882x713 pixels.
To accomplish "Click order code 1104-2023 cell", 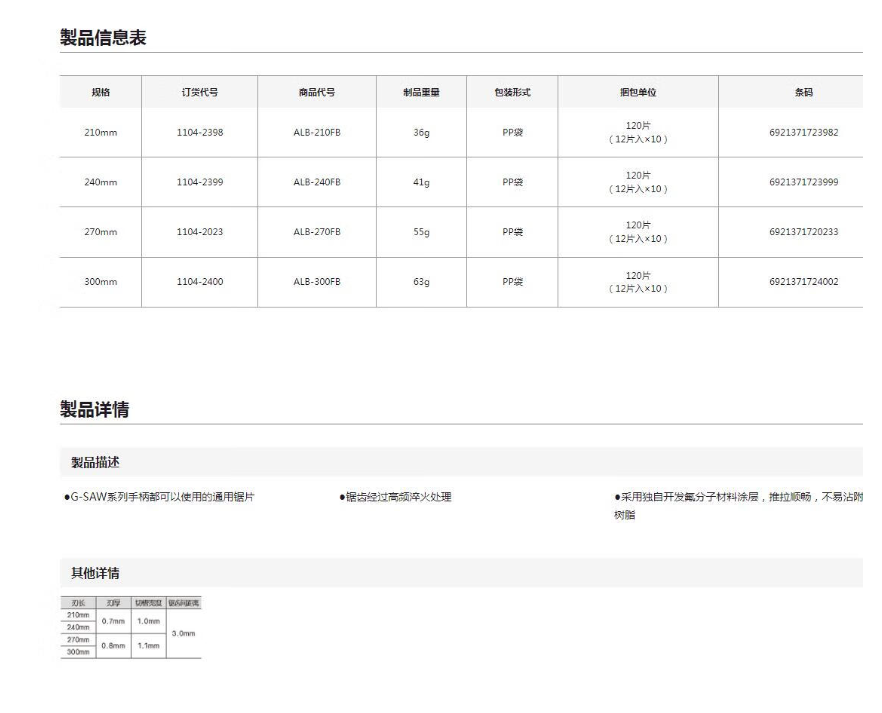I will click(x=200, y=232).
